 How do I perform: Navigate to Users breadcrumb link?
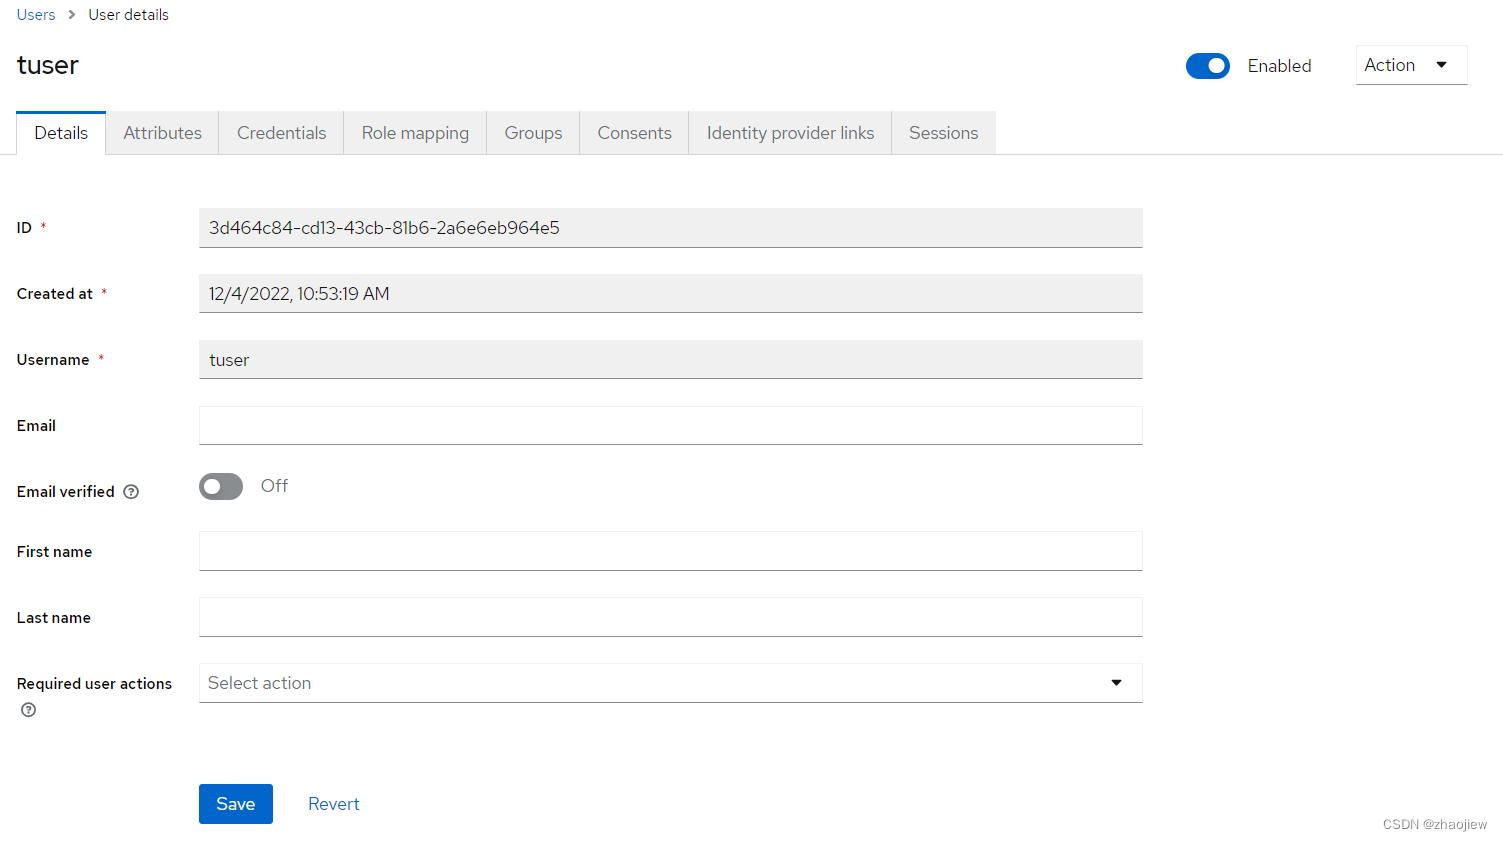click(36, 15)
